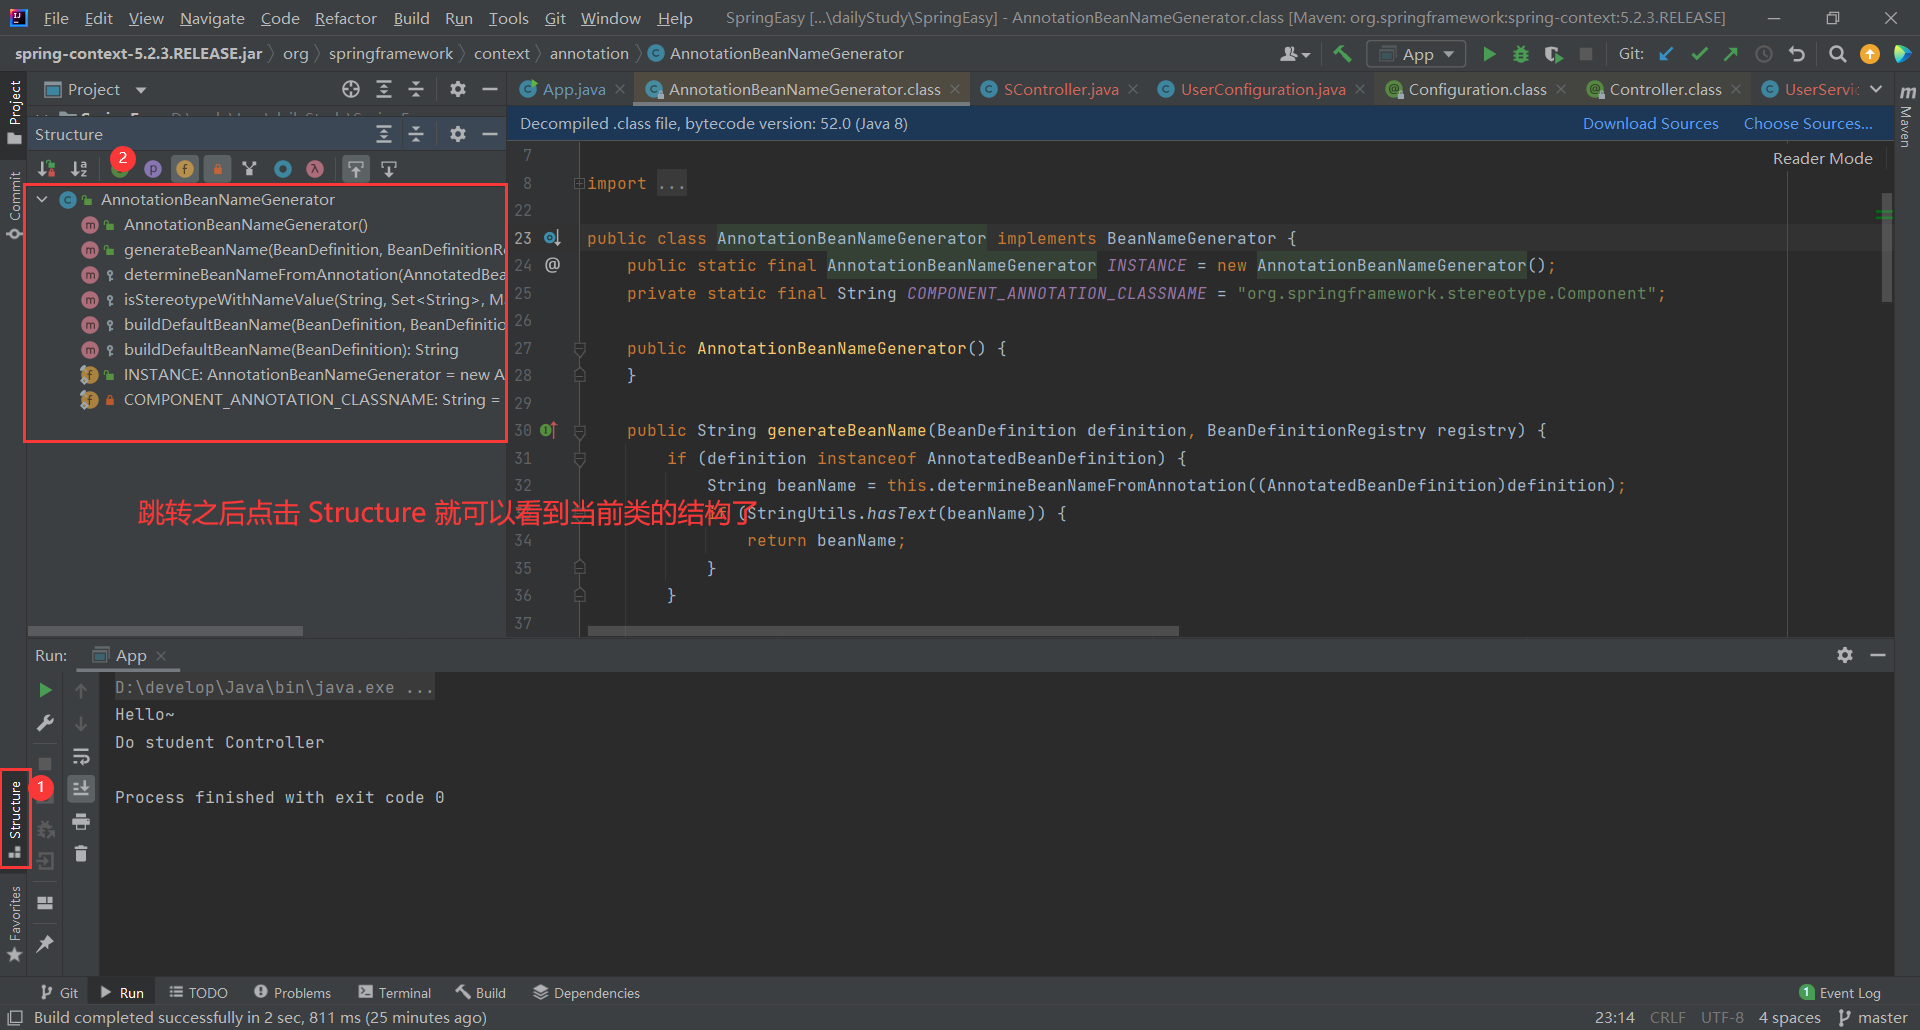Open Search Everywhere magnifier icon
The width and height of the screenshot is (1920, 1030).
pyautogui.click(x=1837, y=54)
